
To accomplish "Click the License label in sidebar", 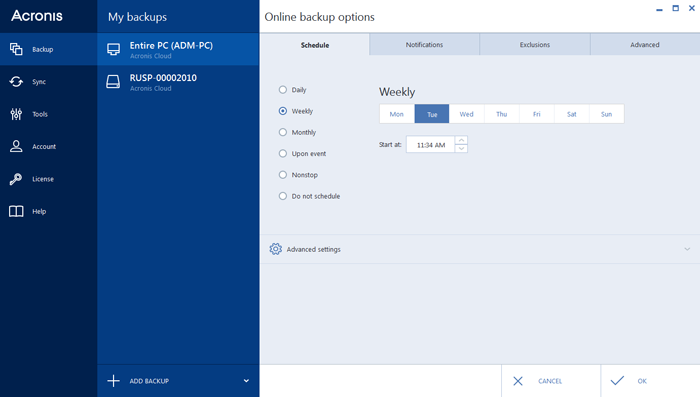I will pos(43,179).
